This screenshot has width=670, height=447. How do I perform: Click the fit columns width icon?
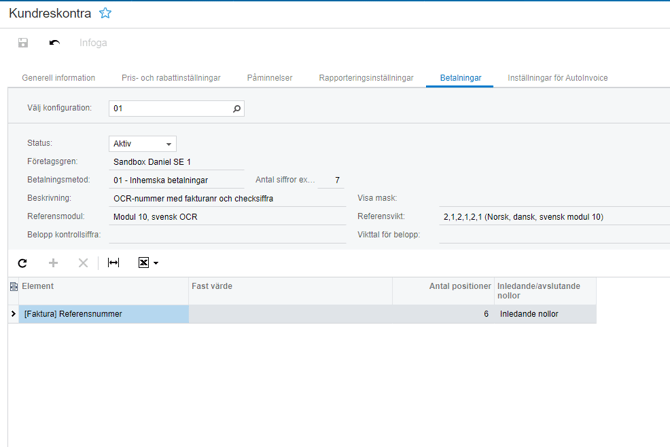[113, 263]
